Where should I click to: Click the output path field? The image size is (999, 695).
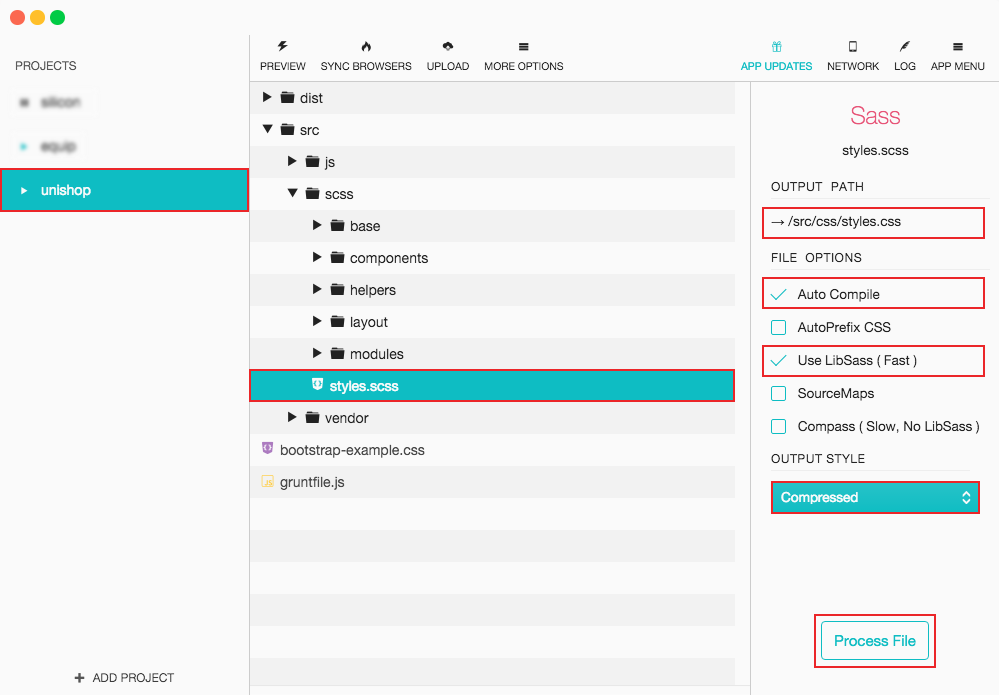[874, 222]
